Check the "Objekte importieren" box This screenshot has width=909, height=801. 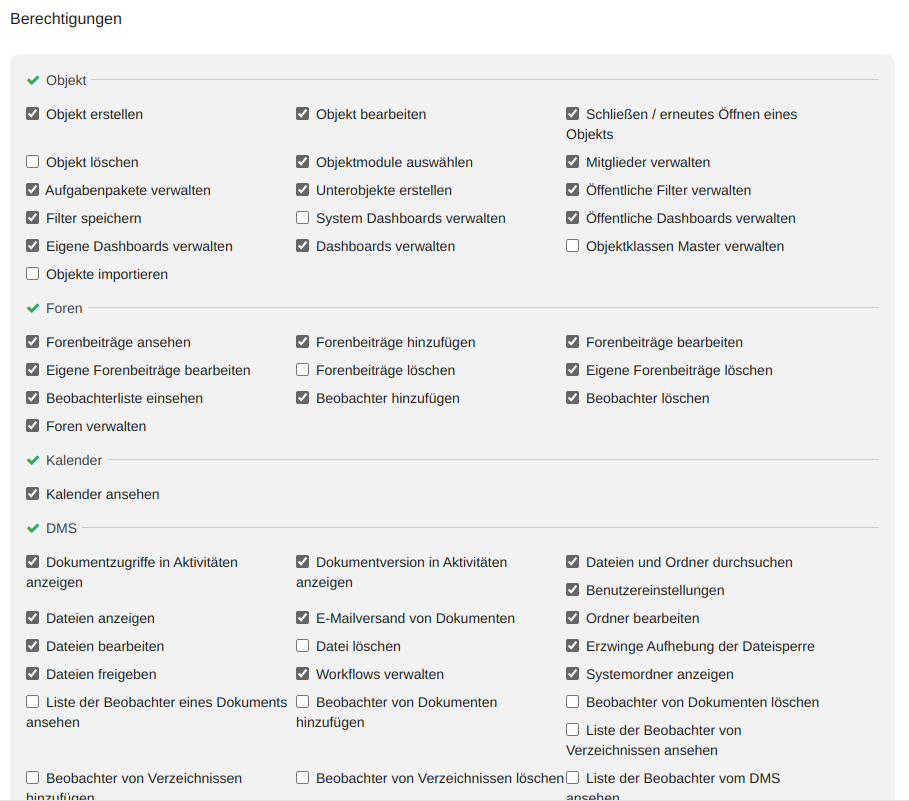[x=33, y=274]
